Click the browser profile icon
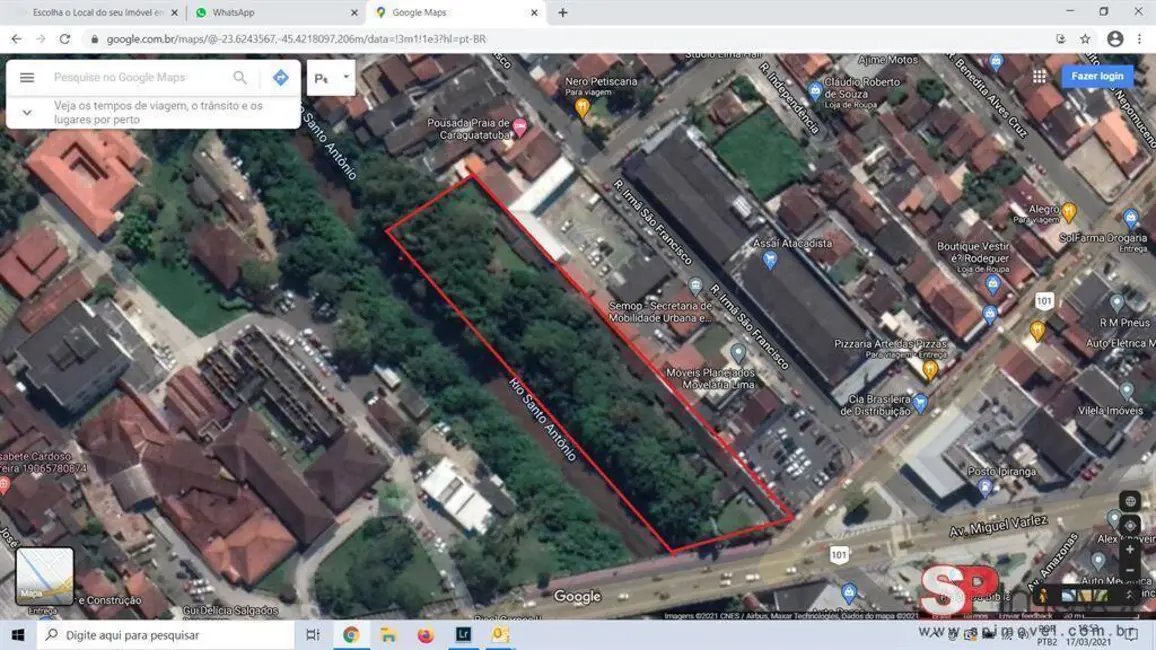 coord(1113,38)
